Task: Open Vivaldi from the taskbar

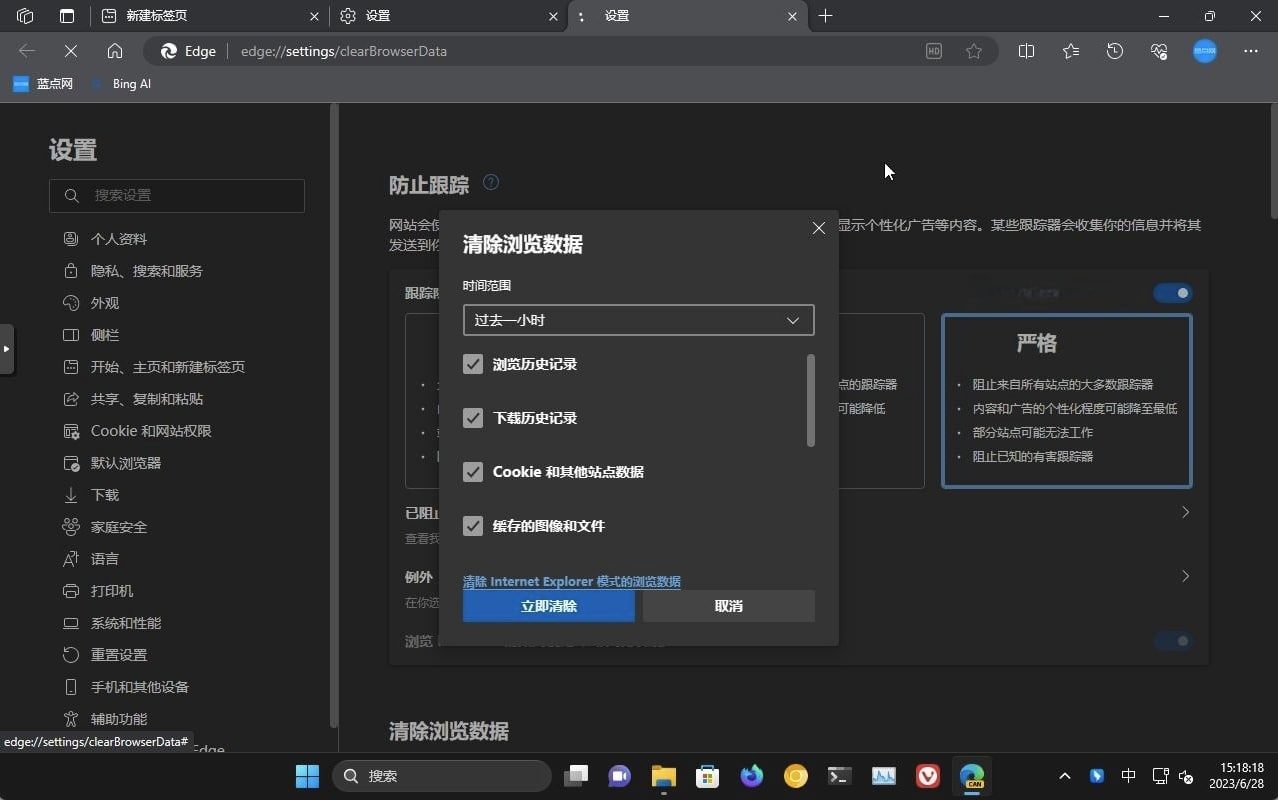Action: 927,776
